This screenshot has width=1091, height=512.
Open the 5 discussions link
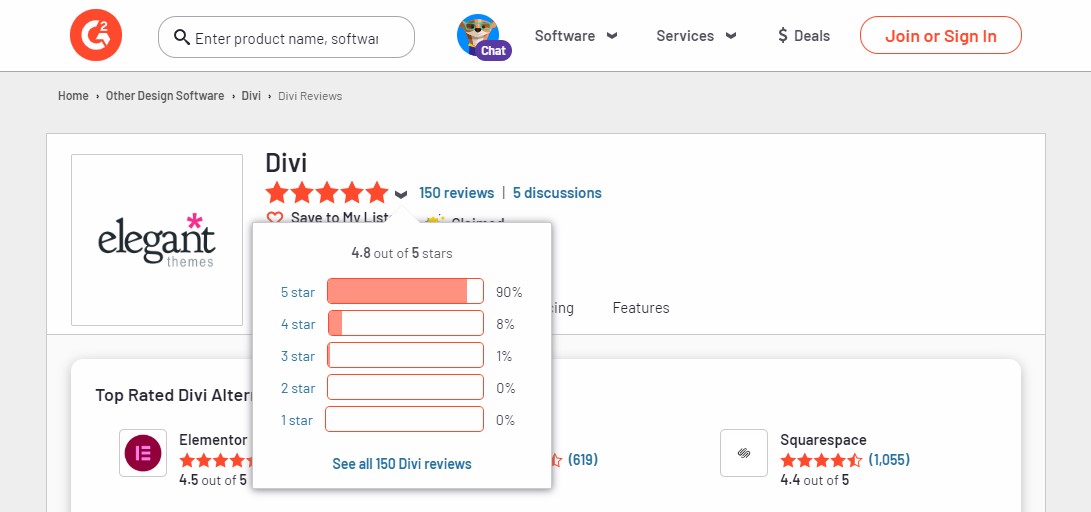point(557,193)
